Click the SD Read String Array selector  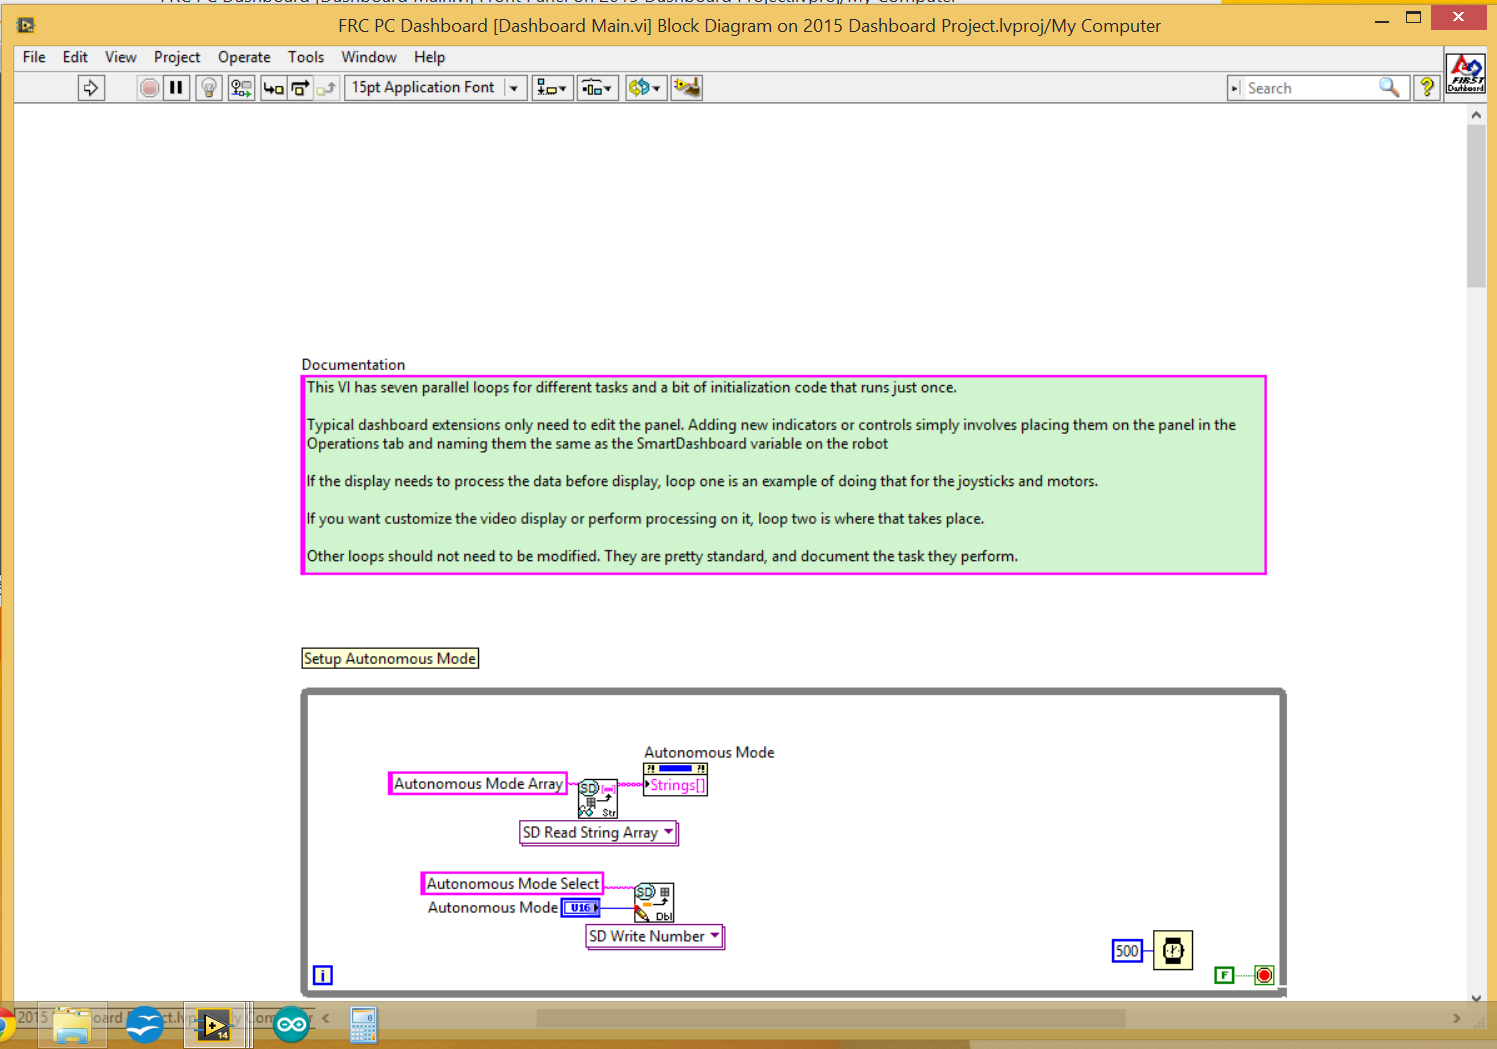point(598,832)
